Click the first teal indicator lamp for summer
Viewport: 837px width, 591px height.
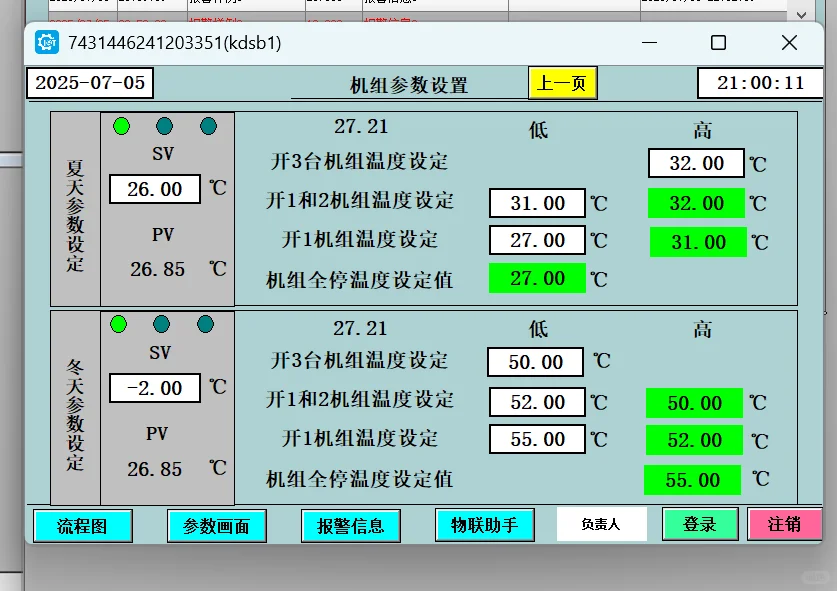(164, 126)
